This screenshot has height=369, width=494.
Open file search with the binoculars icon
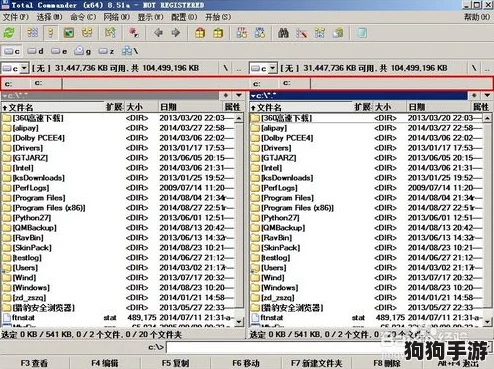[283, 33]
